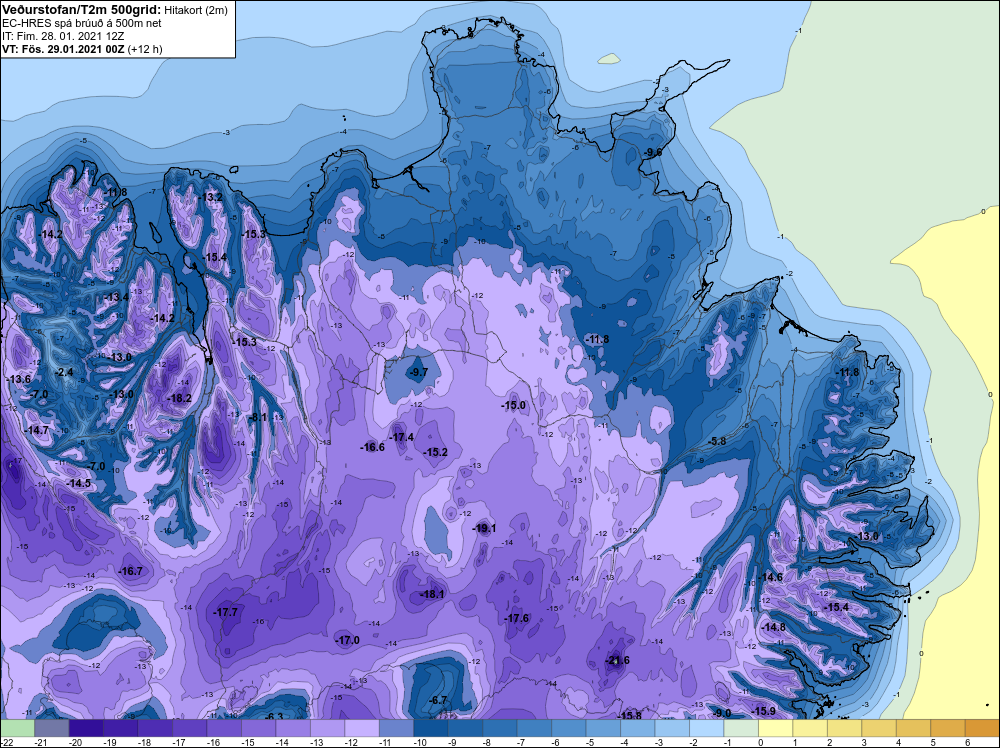
Task: Click the -20 dark purple legend swatch
Action: tap(86, 728)
